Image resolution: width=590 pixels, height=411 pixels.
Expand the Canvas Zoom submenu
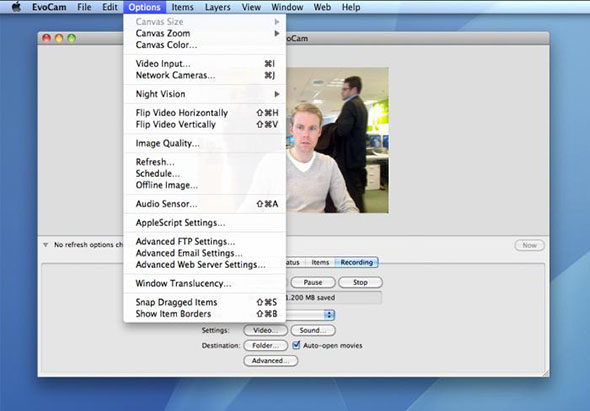click(x=205, y=33)
